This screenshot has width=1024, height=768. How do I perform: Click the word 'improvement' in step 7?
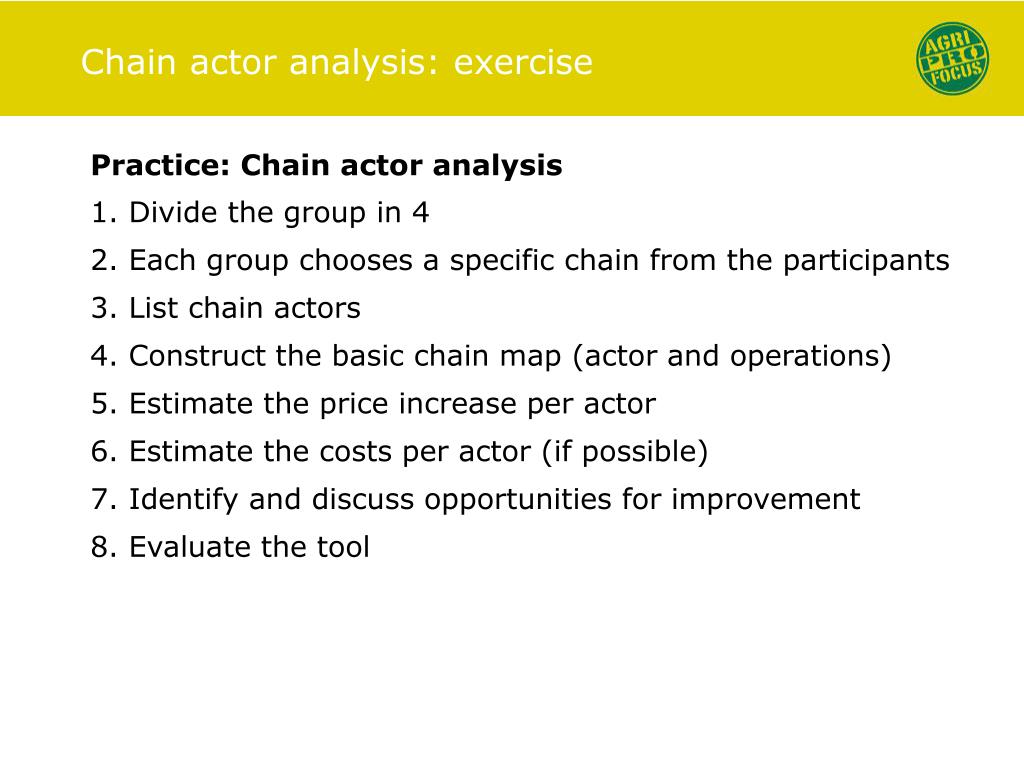[765, 500]
